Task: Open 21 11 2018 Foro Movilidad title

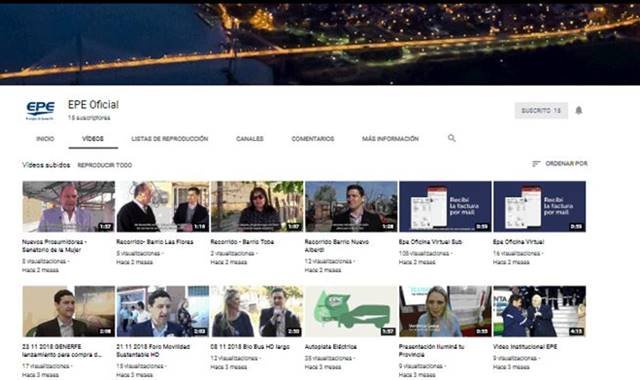Action: click(153, 351)
